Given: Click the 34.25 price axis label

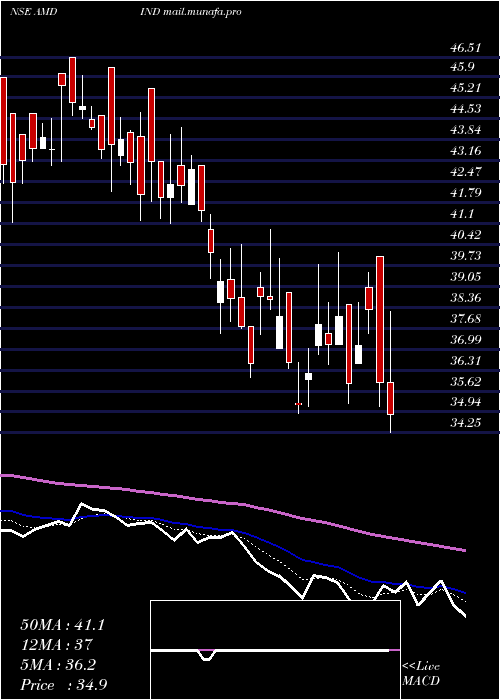Looking at the screenshot, I should click(x=465, y=422).
